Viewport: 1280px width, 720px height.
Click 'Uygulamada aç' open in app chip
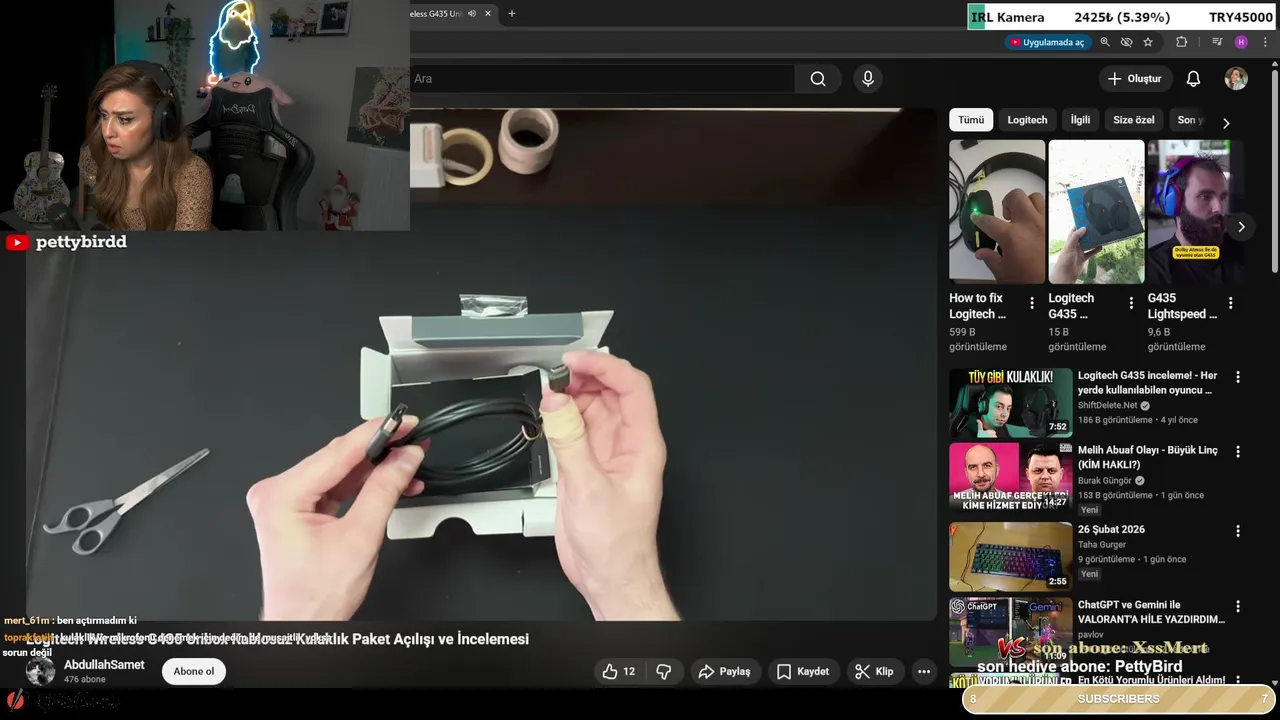tap(1047, 43)
